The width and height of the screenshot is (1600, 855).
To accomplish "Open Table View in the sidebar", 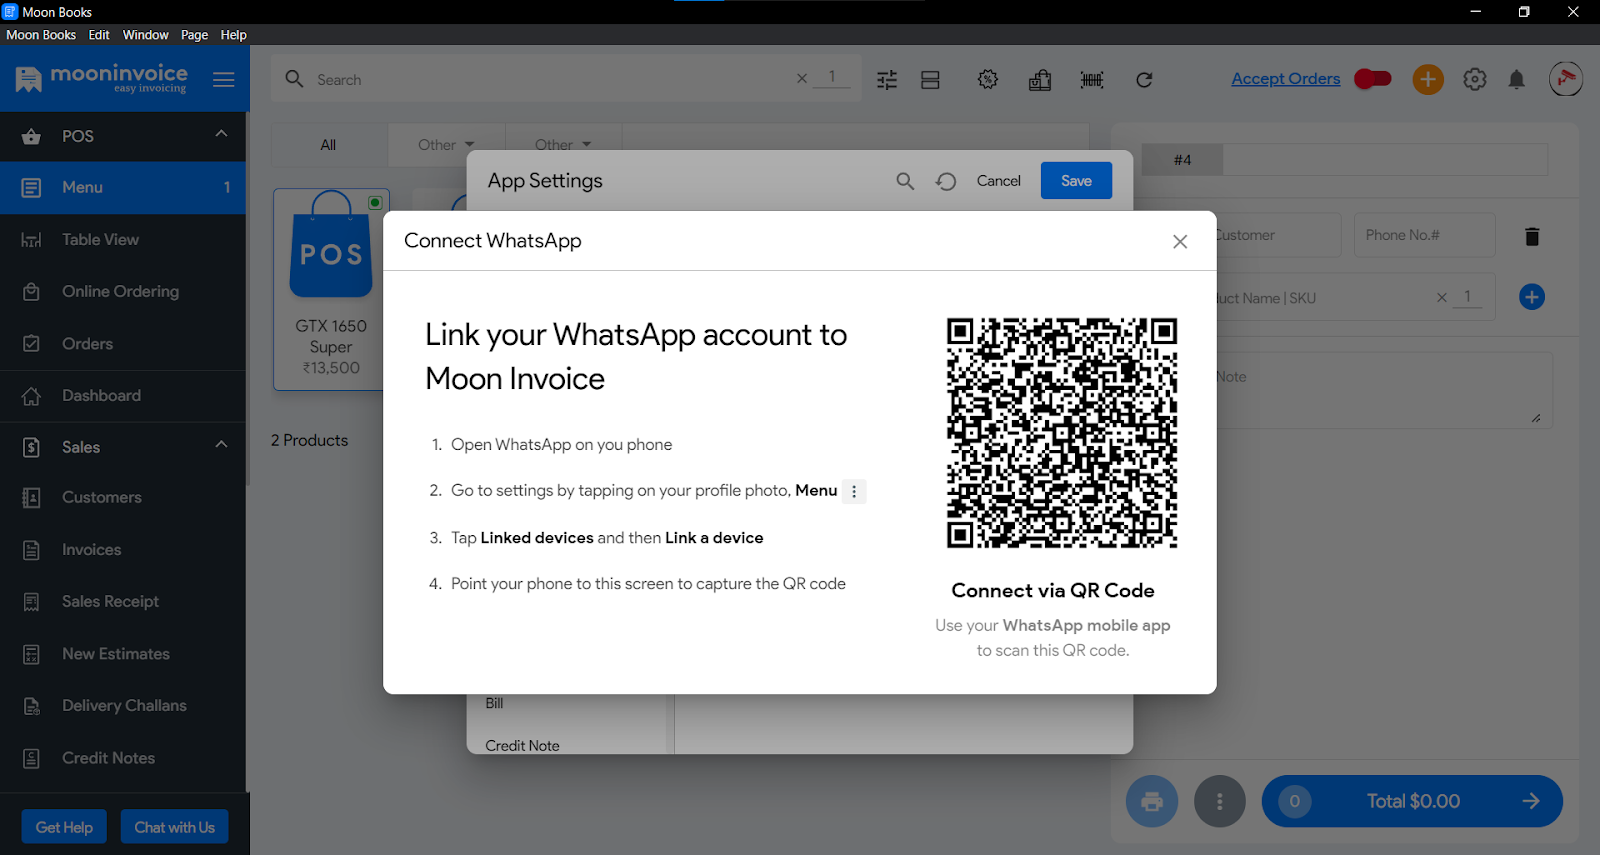I will coord(123,239).
